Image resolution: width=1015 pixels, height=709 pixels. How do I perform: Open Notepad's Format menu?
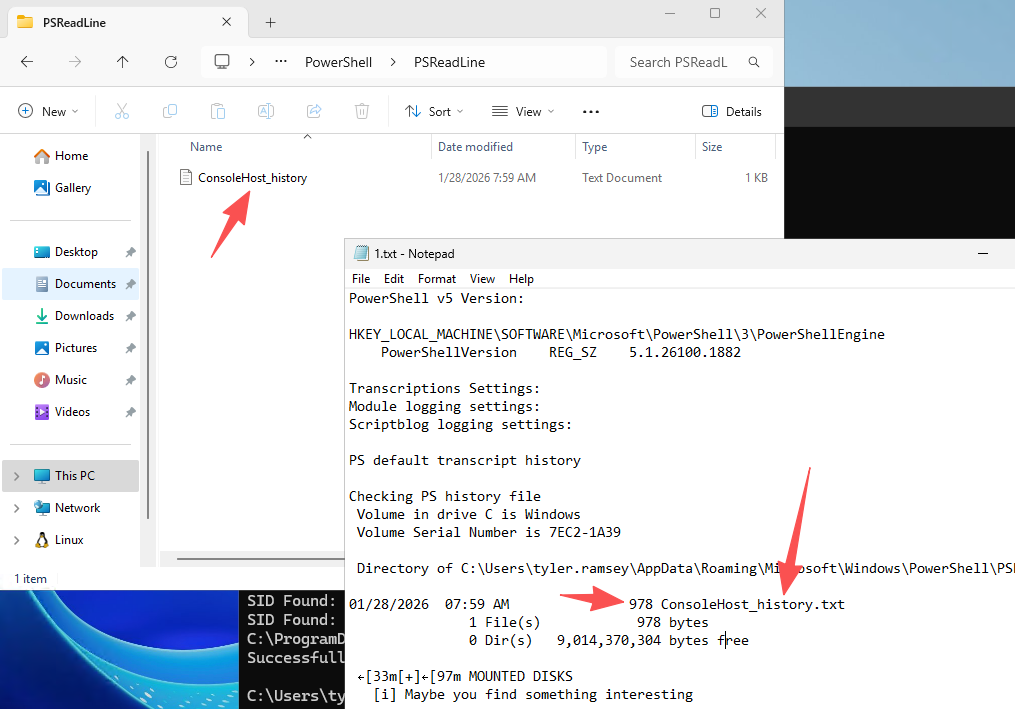pos(437,279)
